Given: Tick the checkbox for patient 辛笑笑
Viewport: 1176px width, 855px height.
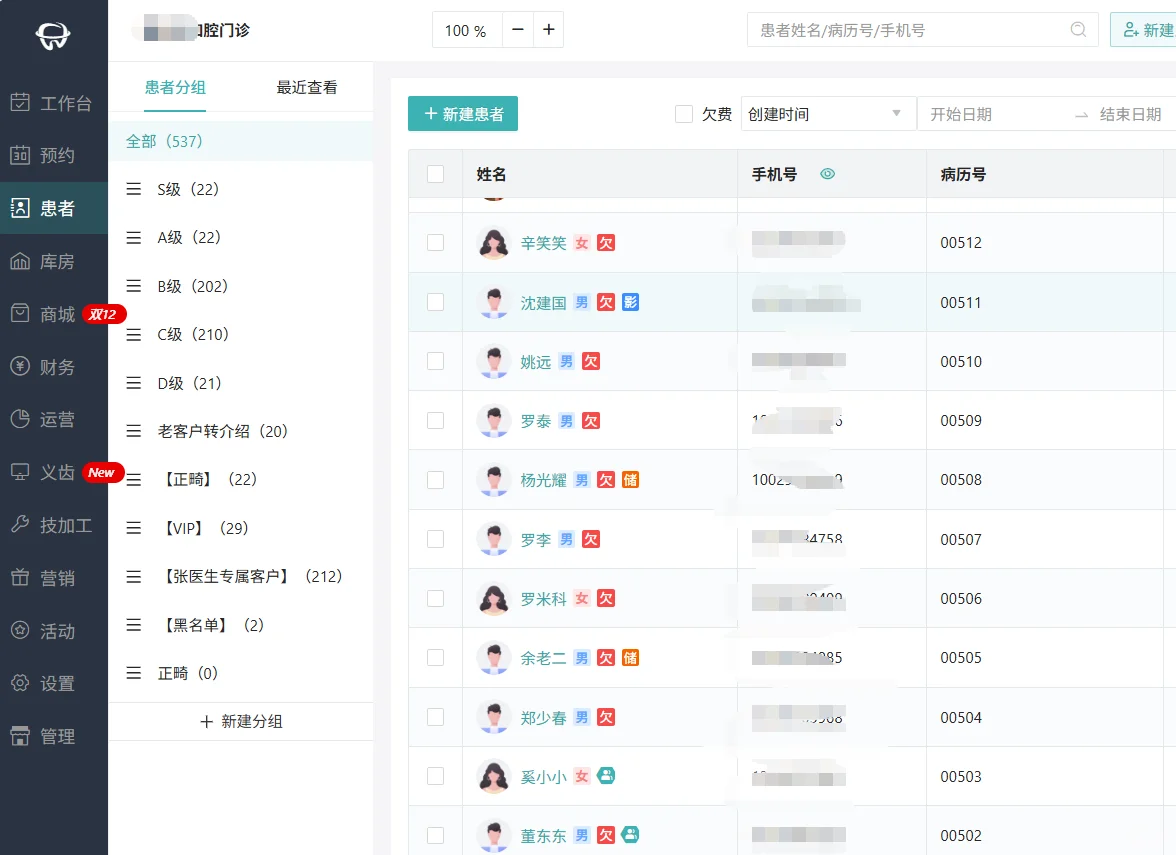Looking at the screenshot, I should tap(435, 242).
